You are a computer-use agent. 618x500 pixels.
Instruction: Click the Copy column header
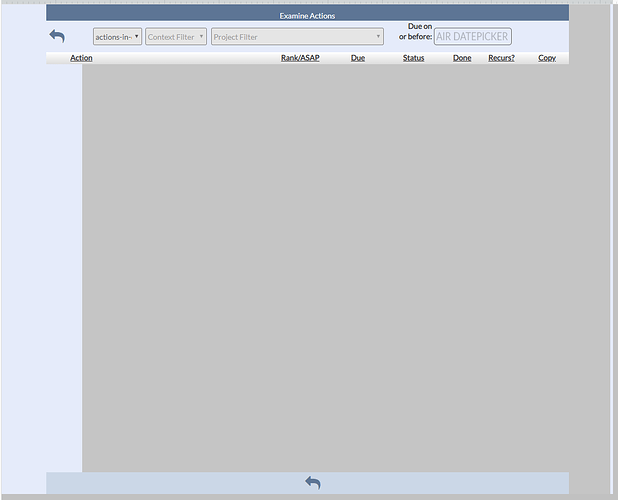547,58
